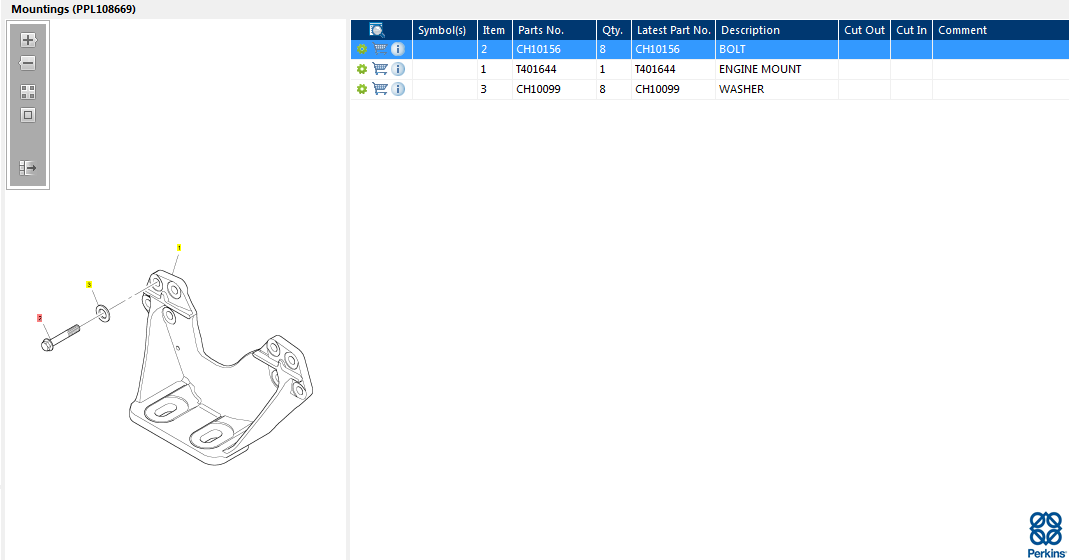The width and height of the screenshot is (1069, 560).
Task: Click the bolt drawing in the diagram
Action: point(60,338)
